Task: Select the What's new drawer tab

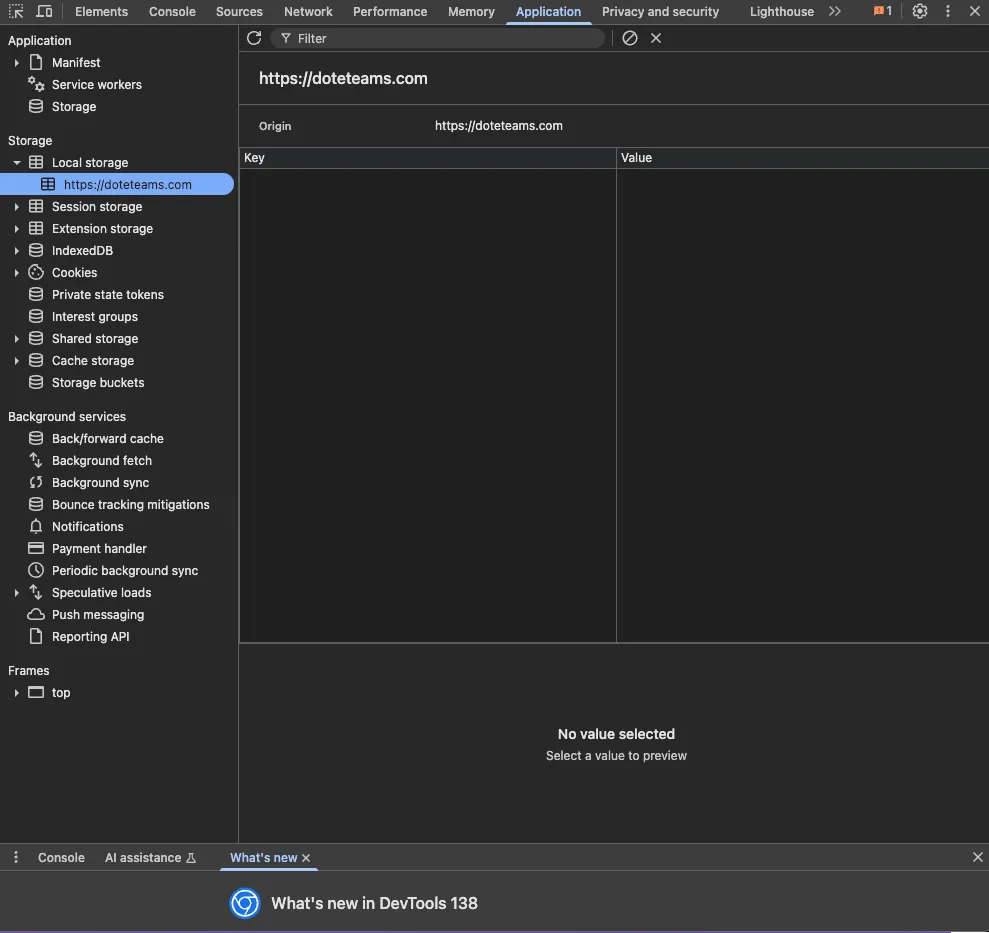Action: [x=263, y=857]
